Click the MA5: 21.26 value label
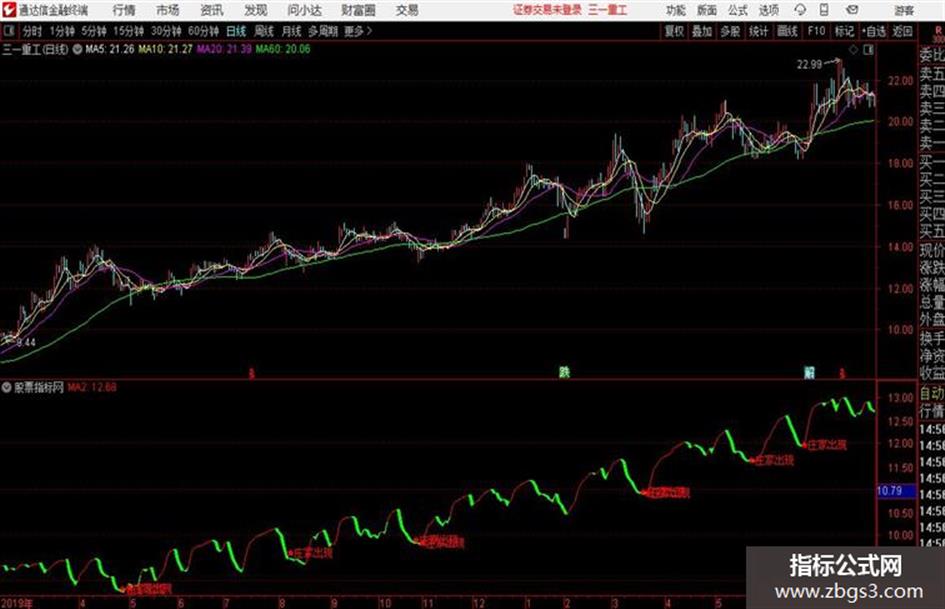The image size is (945, 609). coord(110,49)
